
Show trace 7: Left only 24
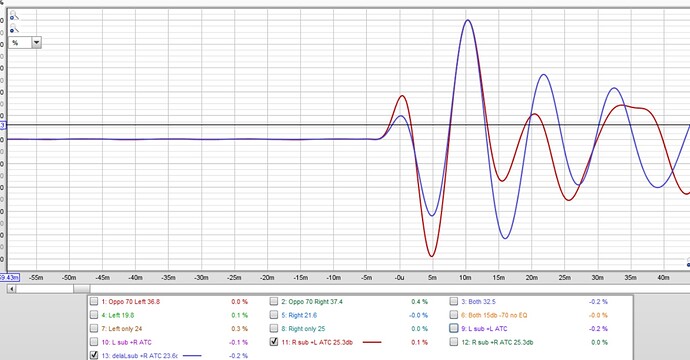point(94,328)
